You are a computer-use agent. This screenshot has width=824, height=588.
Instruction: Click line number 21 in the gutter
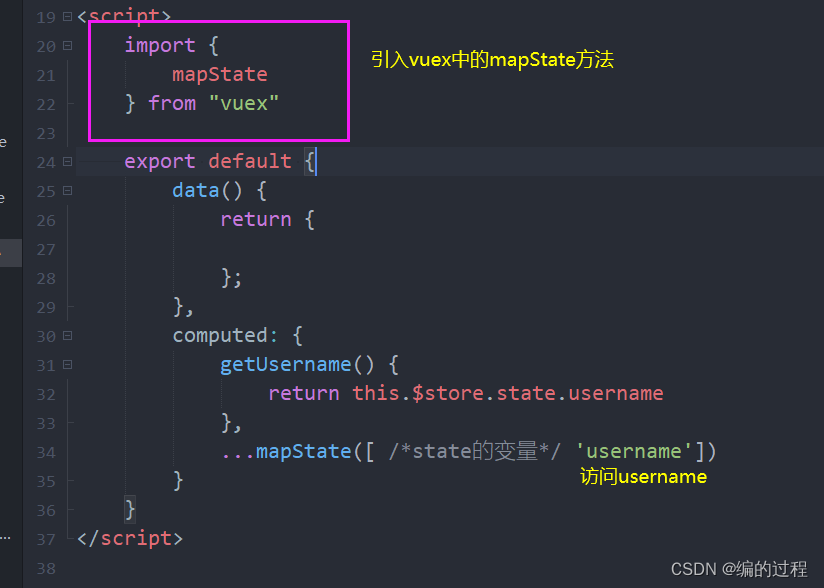46,76
